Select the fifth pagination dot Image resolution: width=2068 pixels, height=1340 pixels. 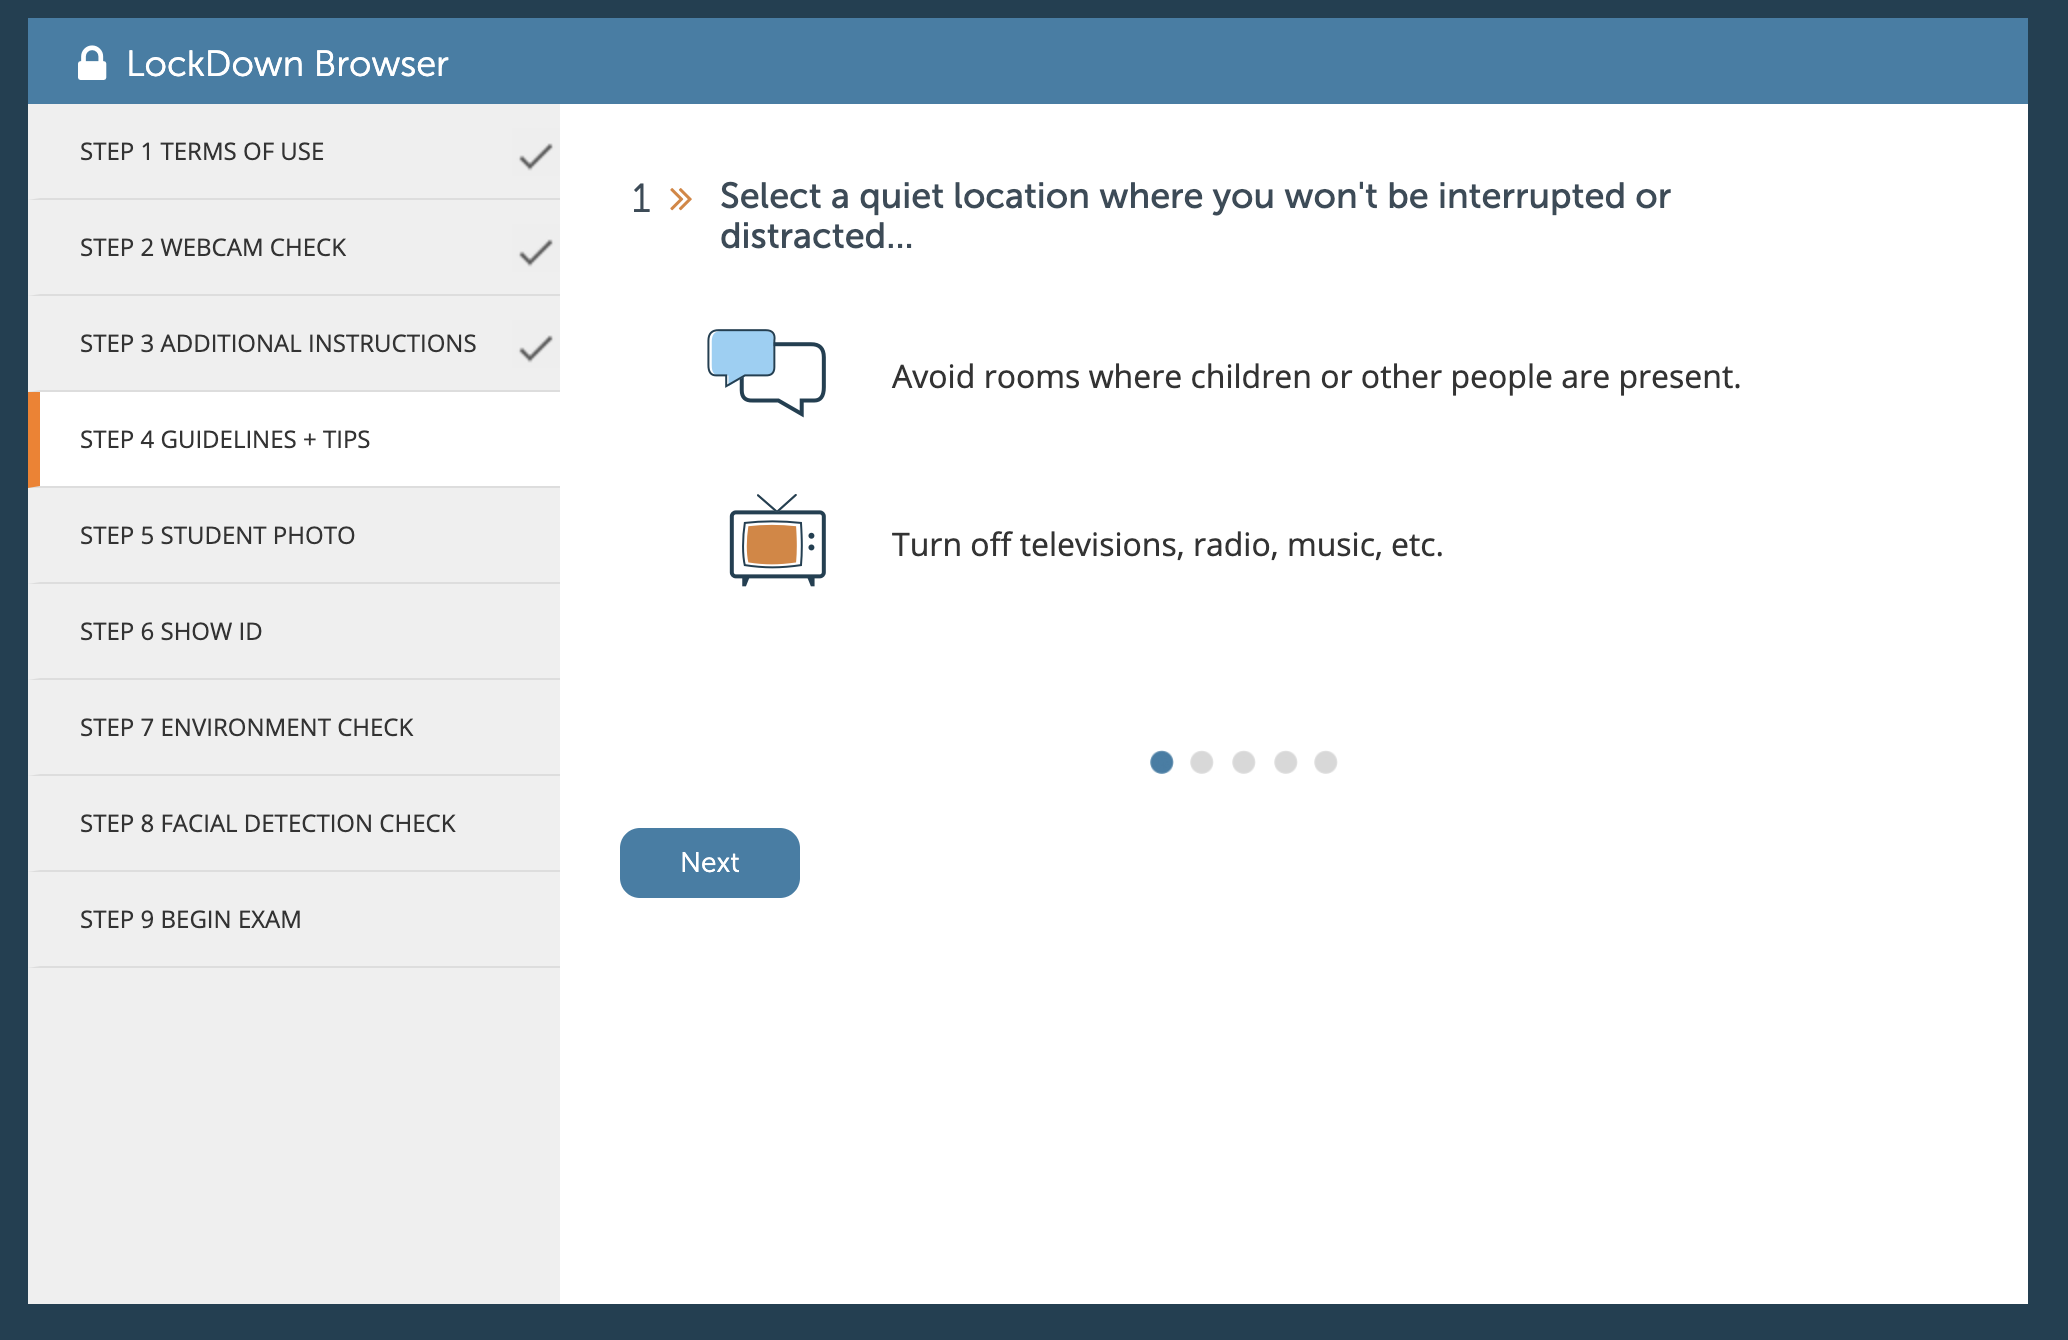[1323, 761]
